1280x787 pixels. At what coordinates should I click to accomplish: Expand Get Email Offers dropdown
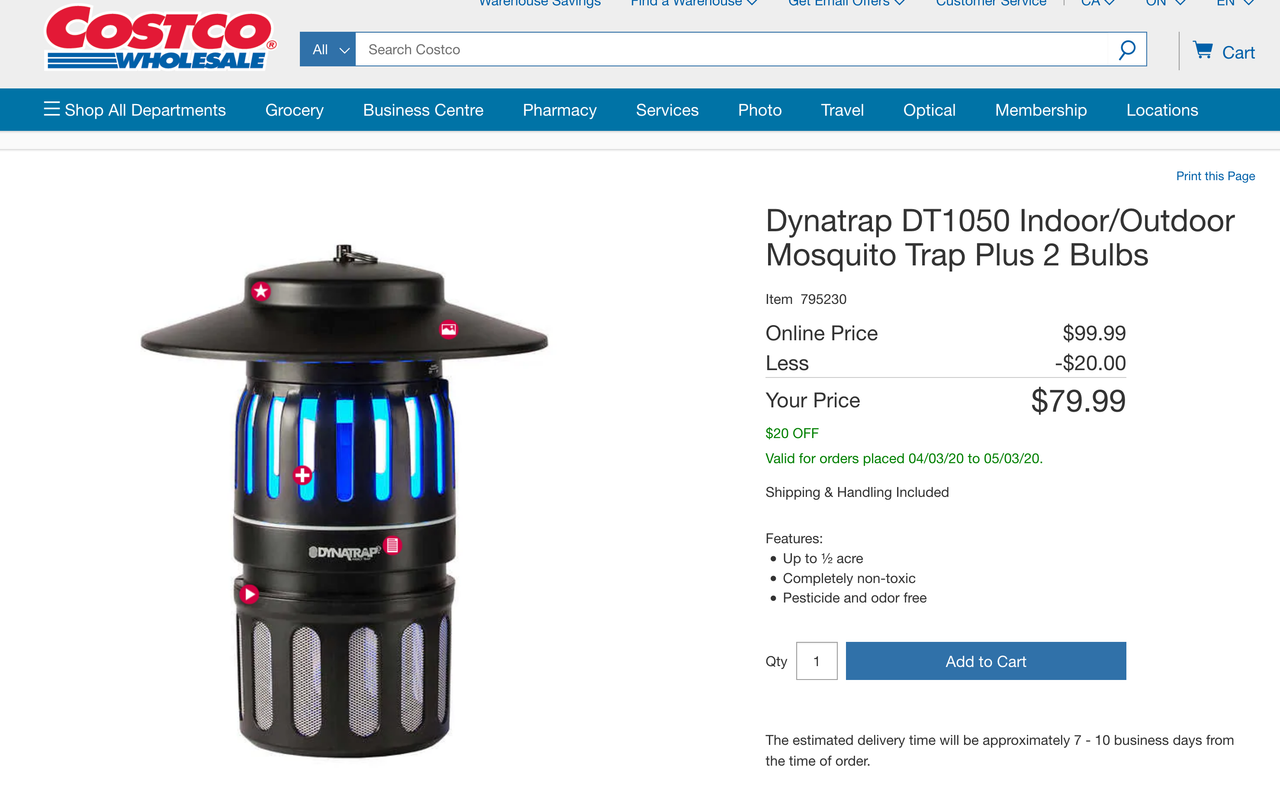(846, 3)
